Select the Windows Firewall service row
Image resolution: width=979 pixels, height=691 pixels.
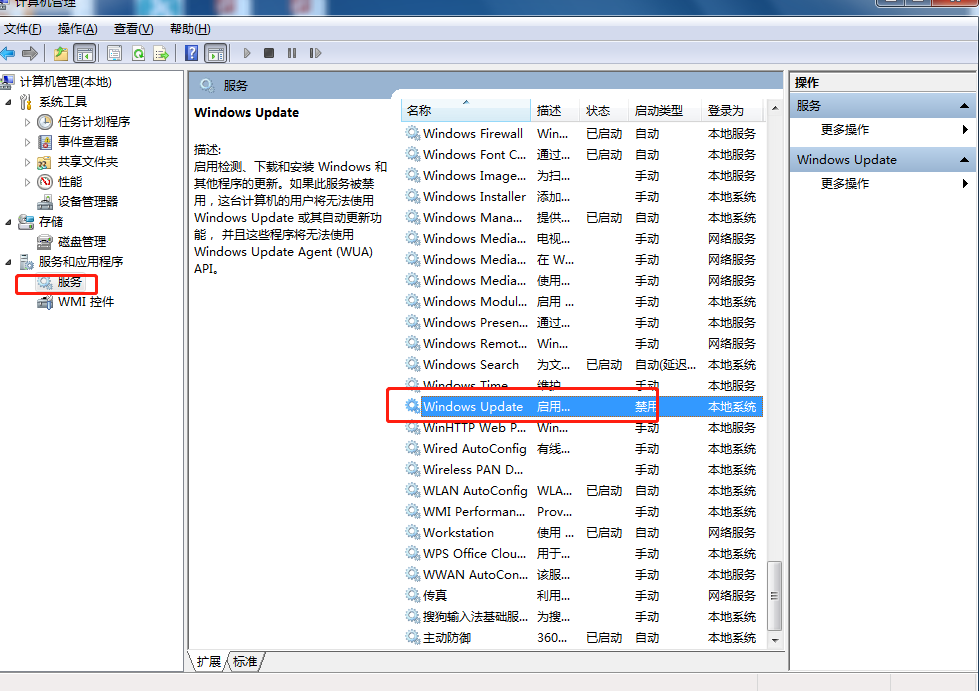coord(583,134)
